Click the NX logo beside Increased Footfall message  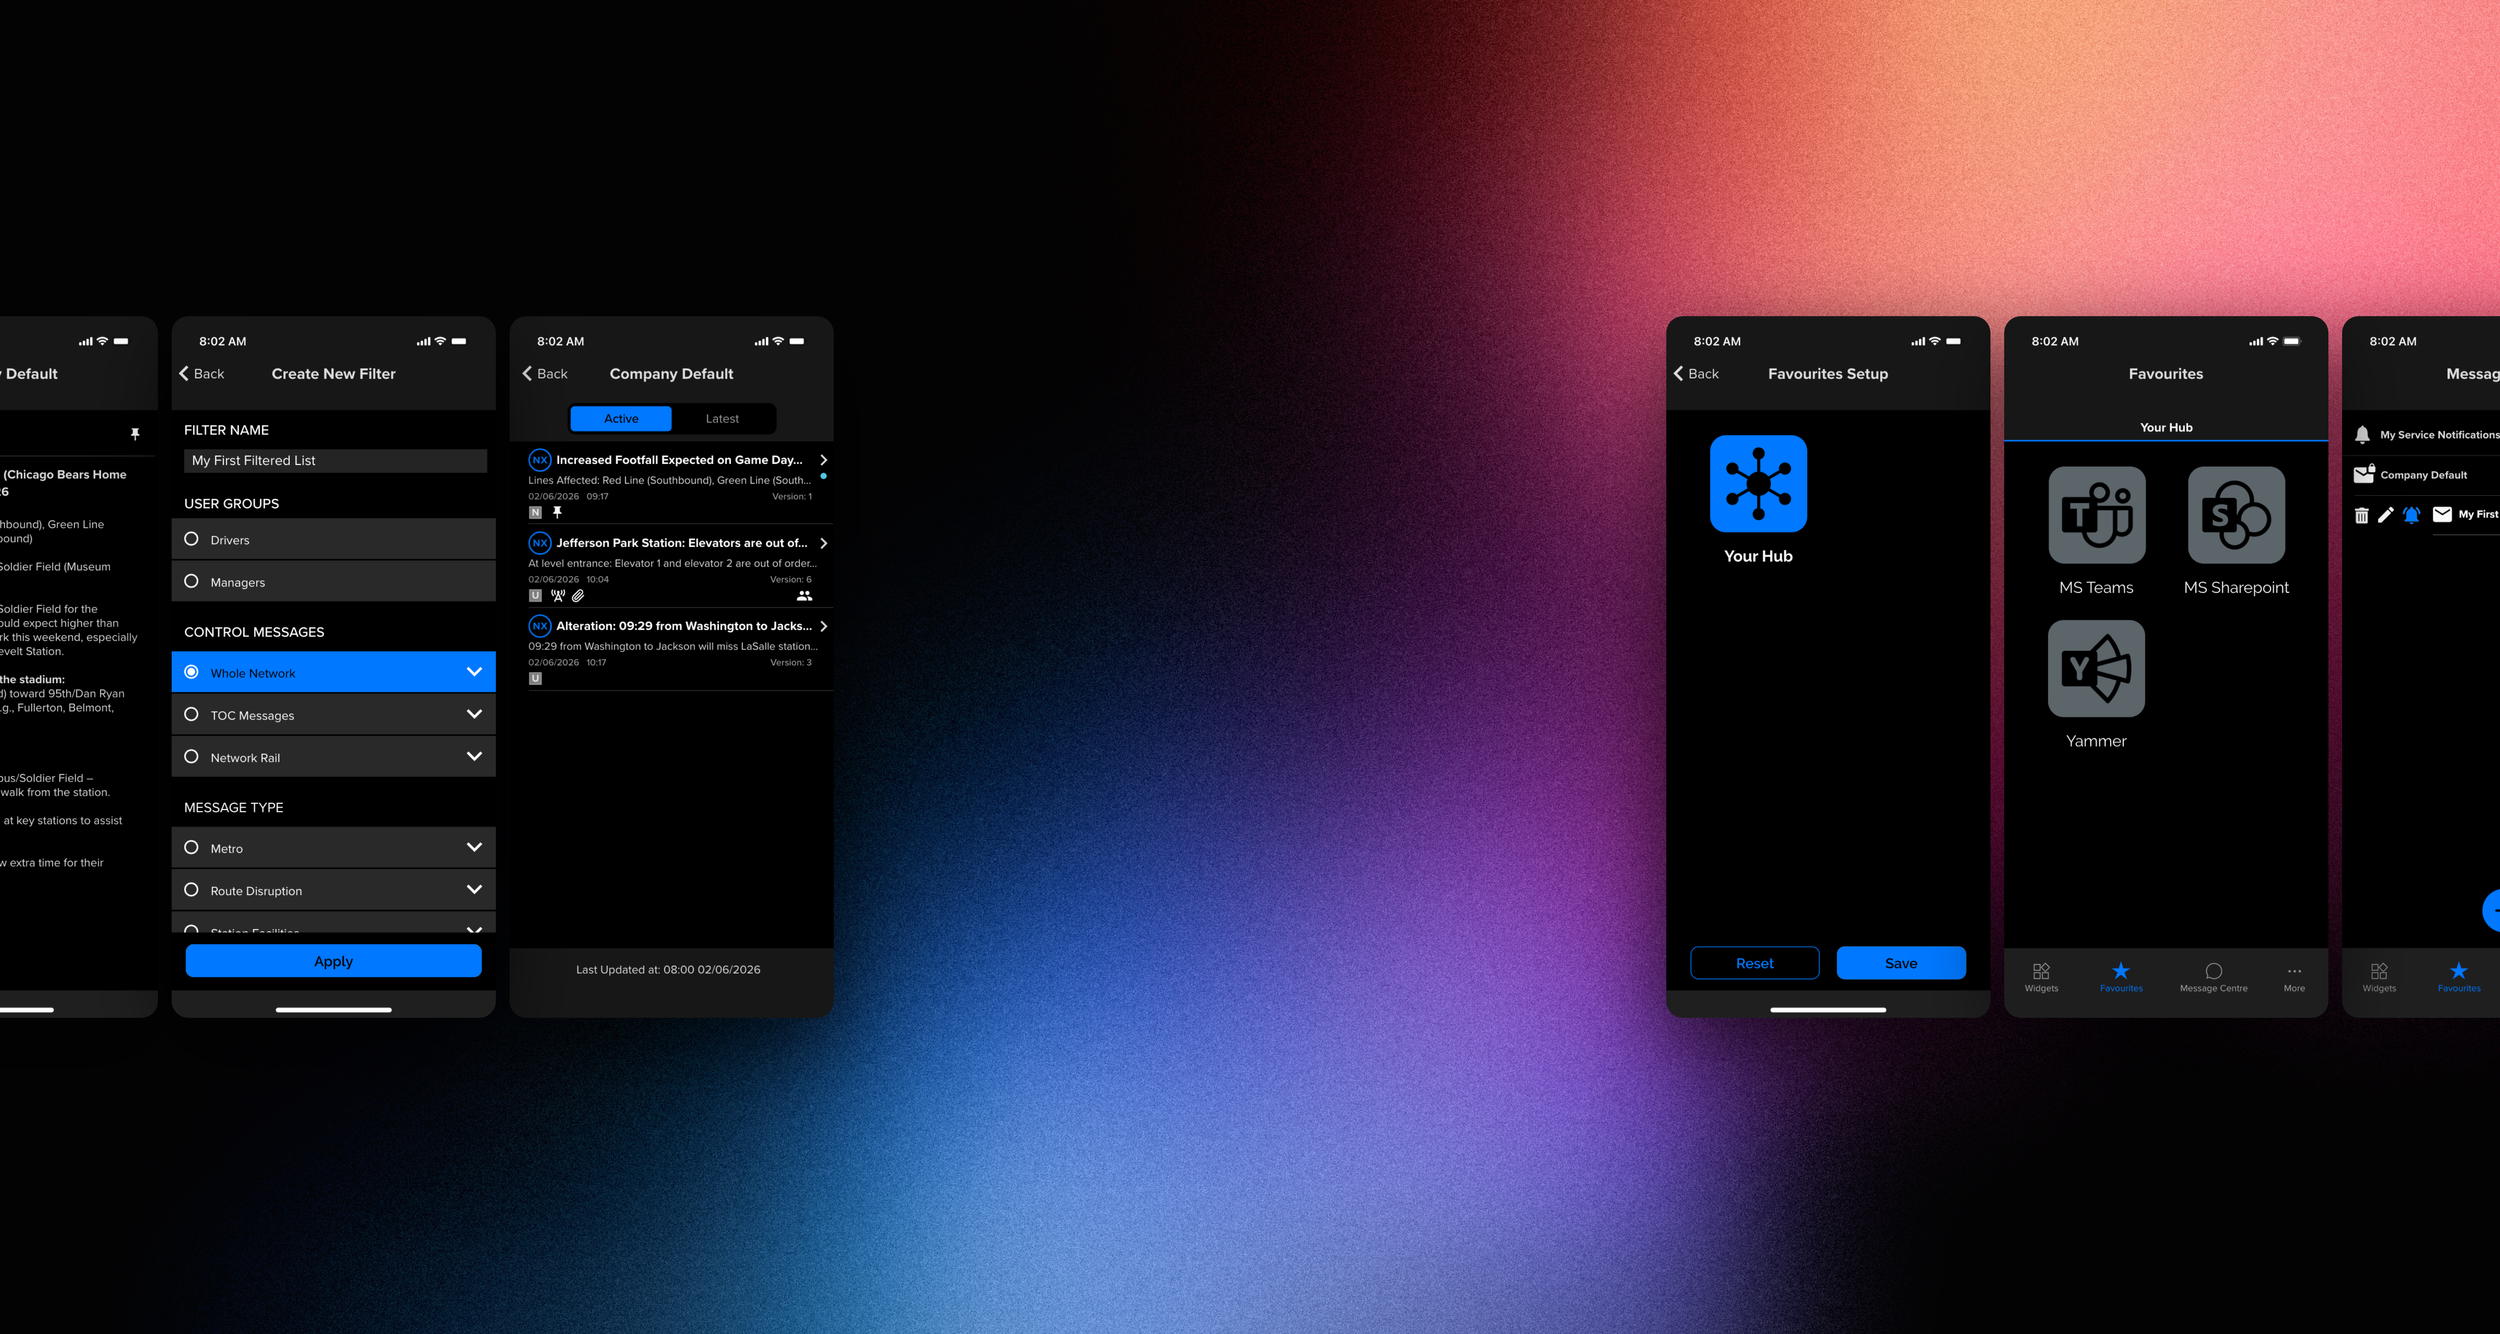pyautogui.click(x=540, y=460)
